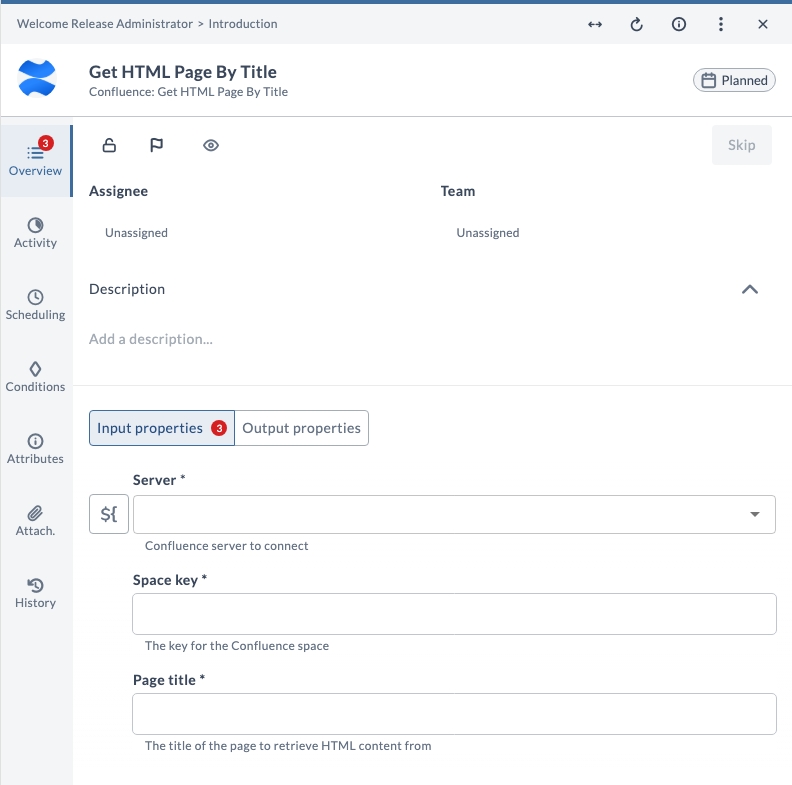
Task: Click into the Page title field
Action: (454, 714)
